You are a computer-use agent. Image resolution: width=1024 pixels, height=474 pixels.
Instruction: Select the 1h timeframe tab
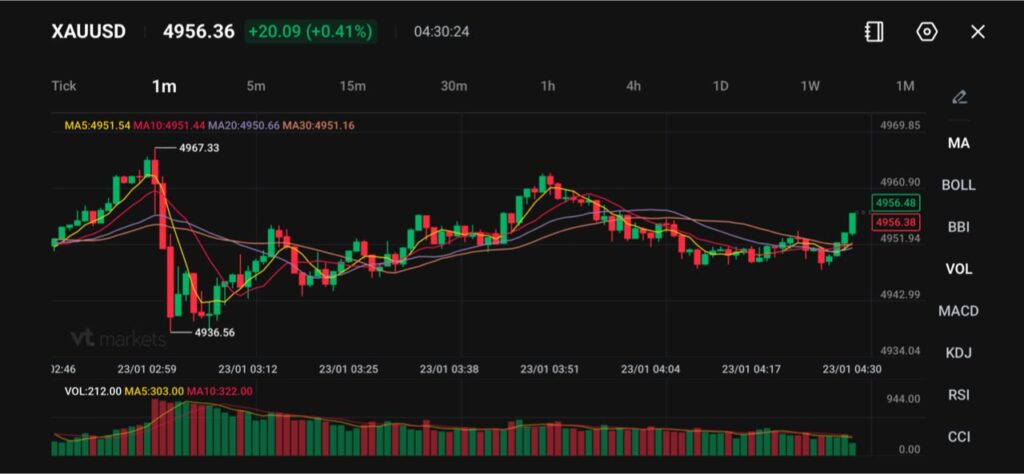click(548, 86)
